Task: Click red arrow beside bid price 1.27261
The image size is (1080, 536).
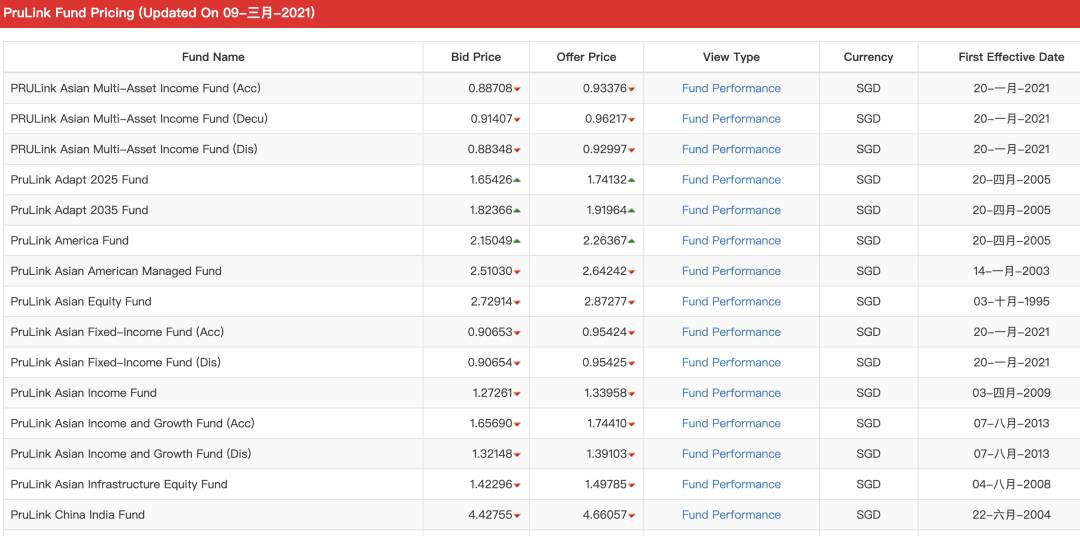Action: point(517,394)
